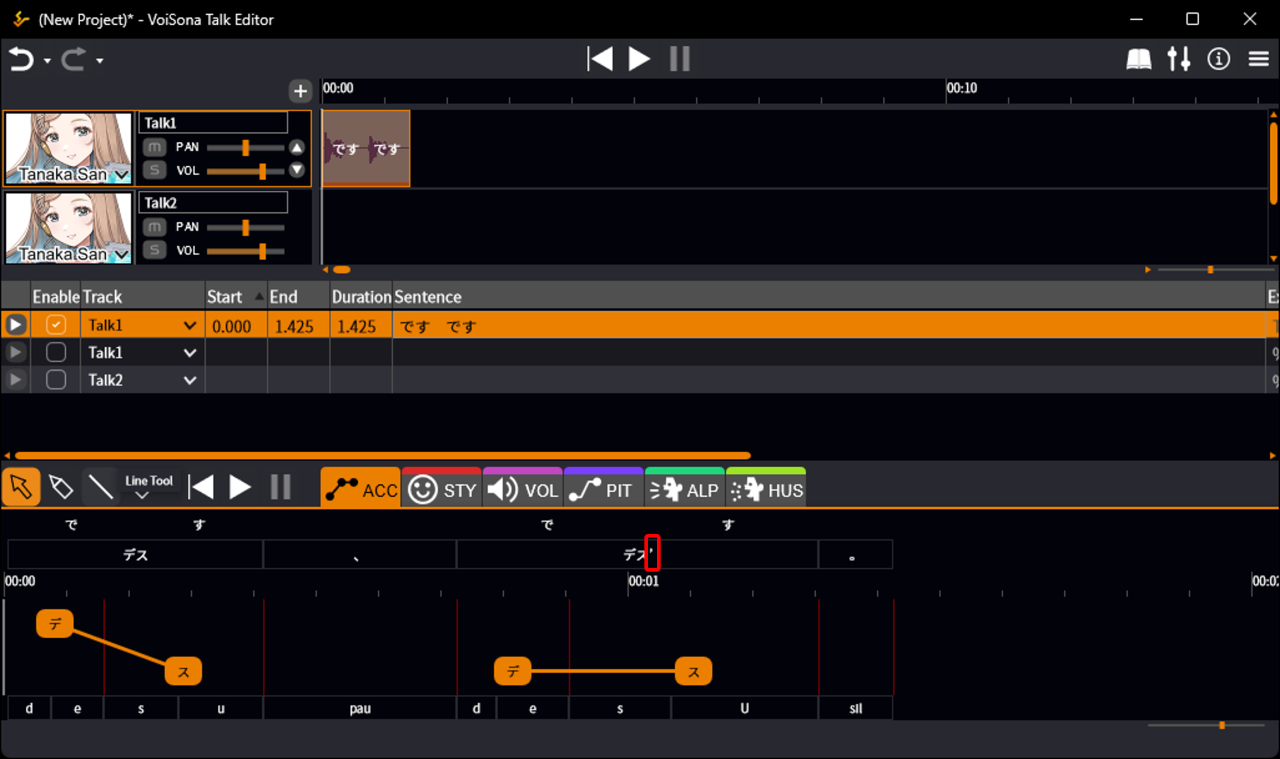Sort by the End column header
Viewport: 1280px width, 759px height.
pyautogui.click(x=299, y=297)
